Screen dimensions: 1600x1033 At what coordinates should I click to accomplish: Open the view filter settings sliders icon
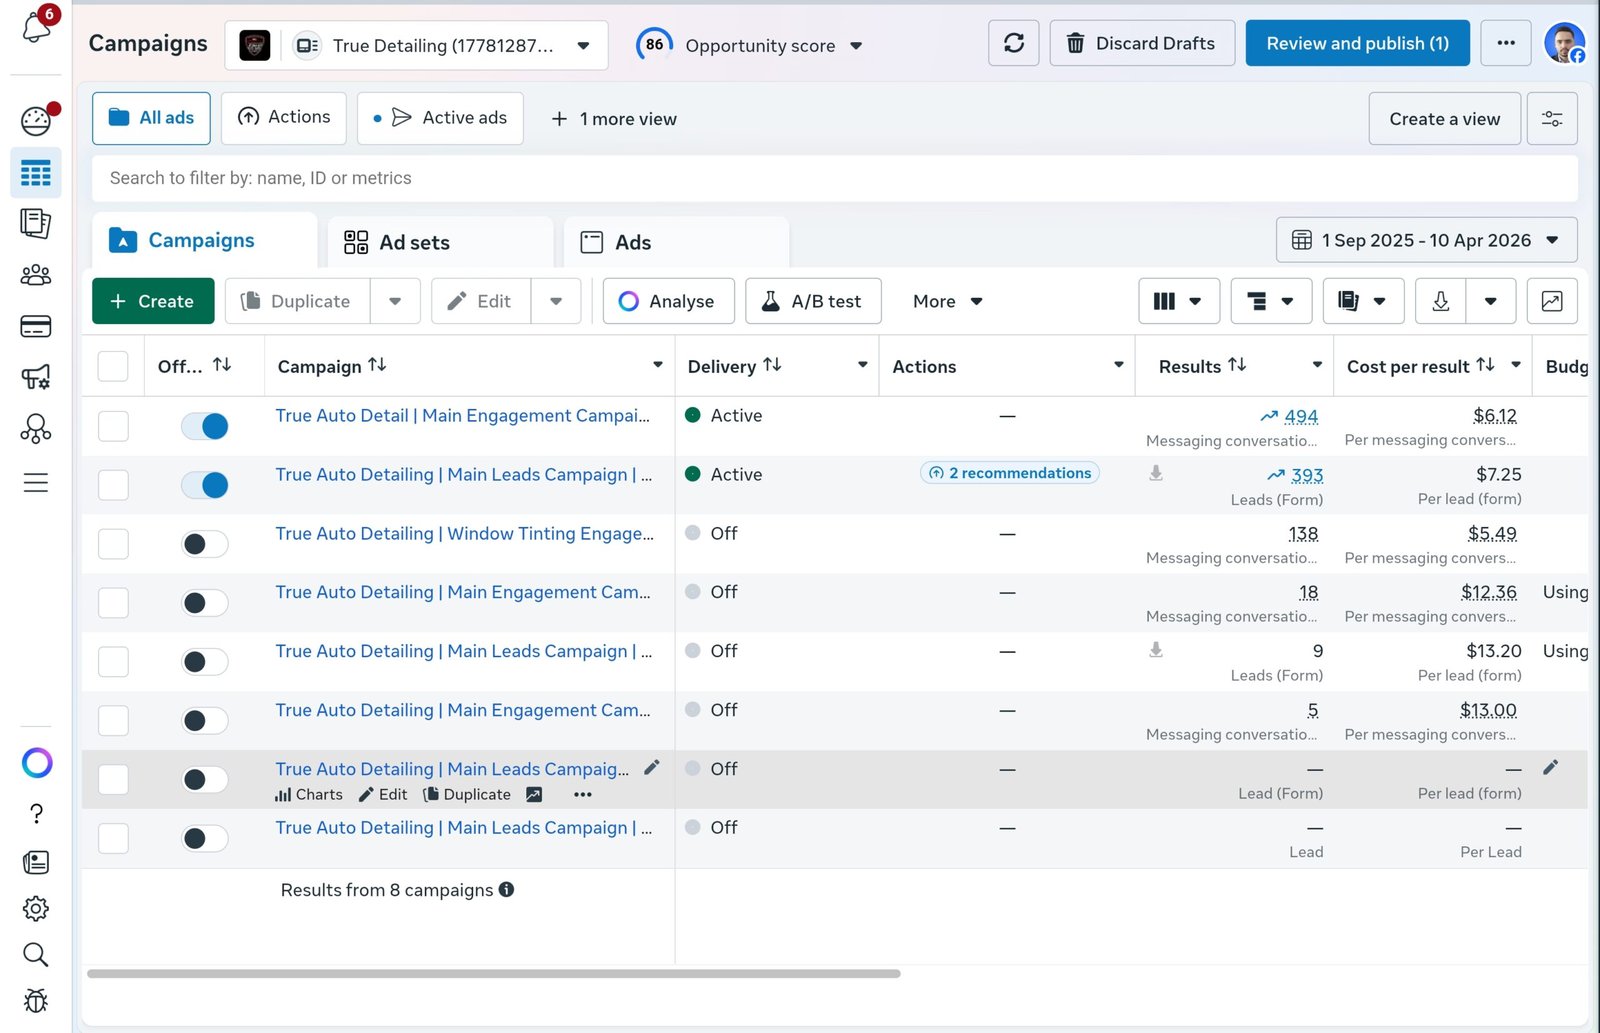coord(1552,119)
